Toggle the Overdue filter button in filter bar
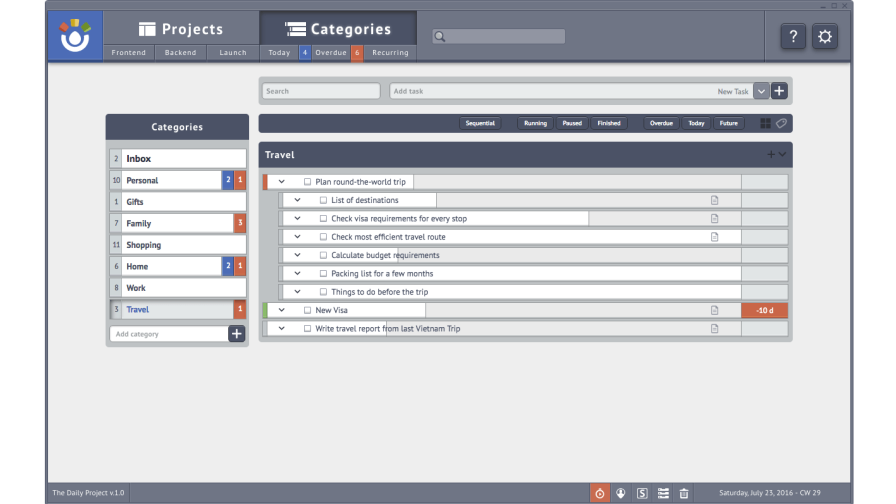This screenshot has height=504, width=896. point(661,123)
